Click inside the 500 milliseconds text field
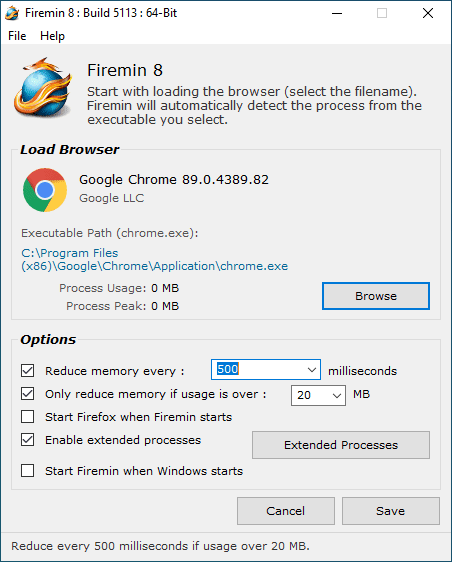 click(x=258, y=370)
